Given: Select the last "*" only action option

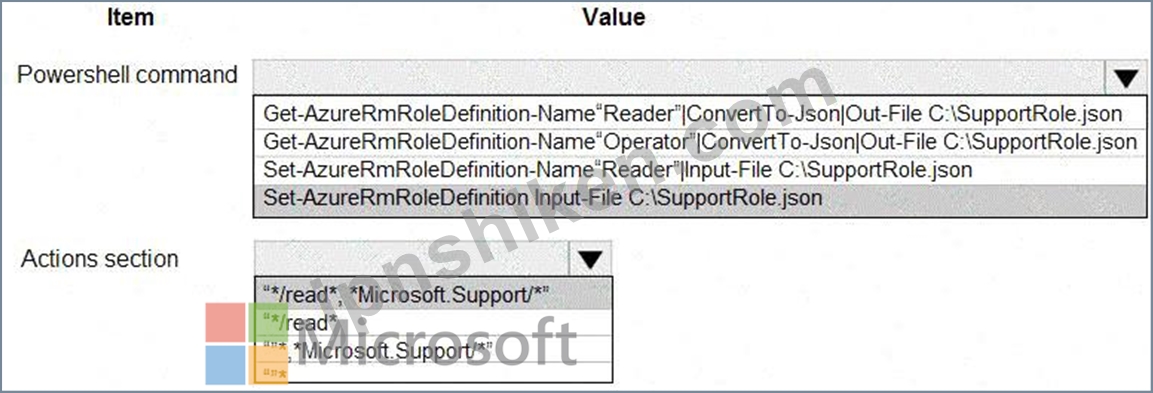Looking at the screenshot, I should point(433,372).
